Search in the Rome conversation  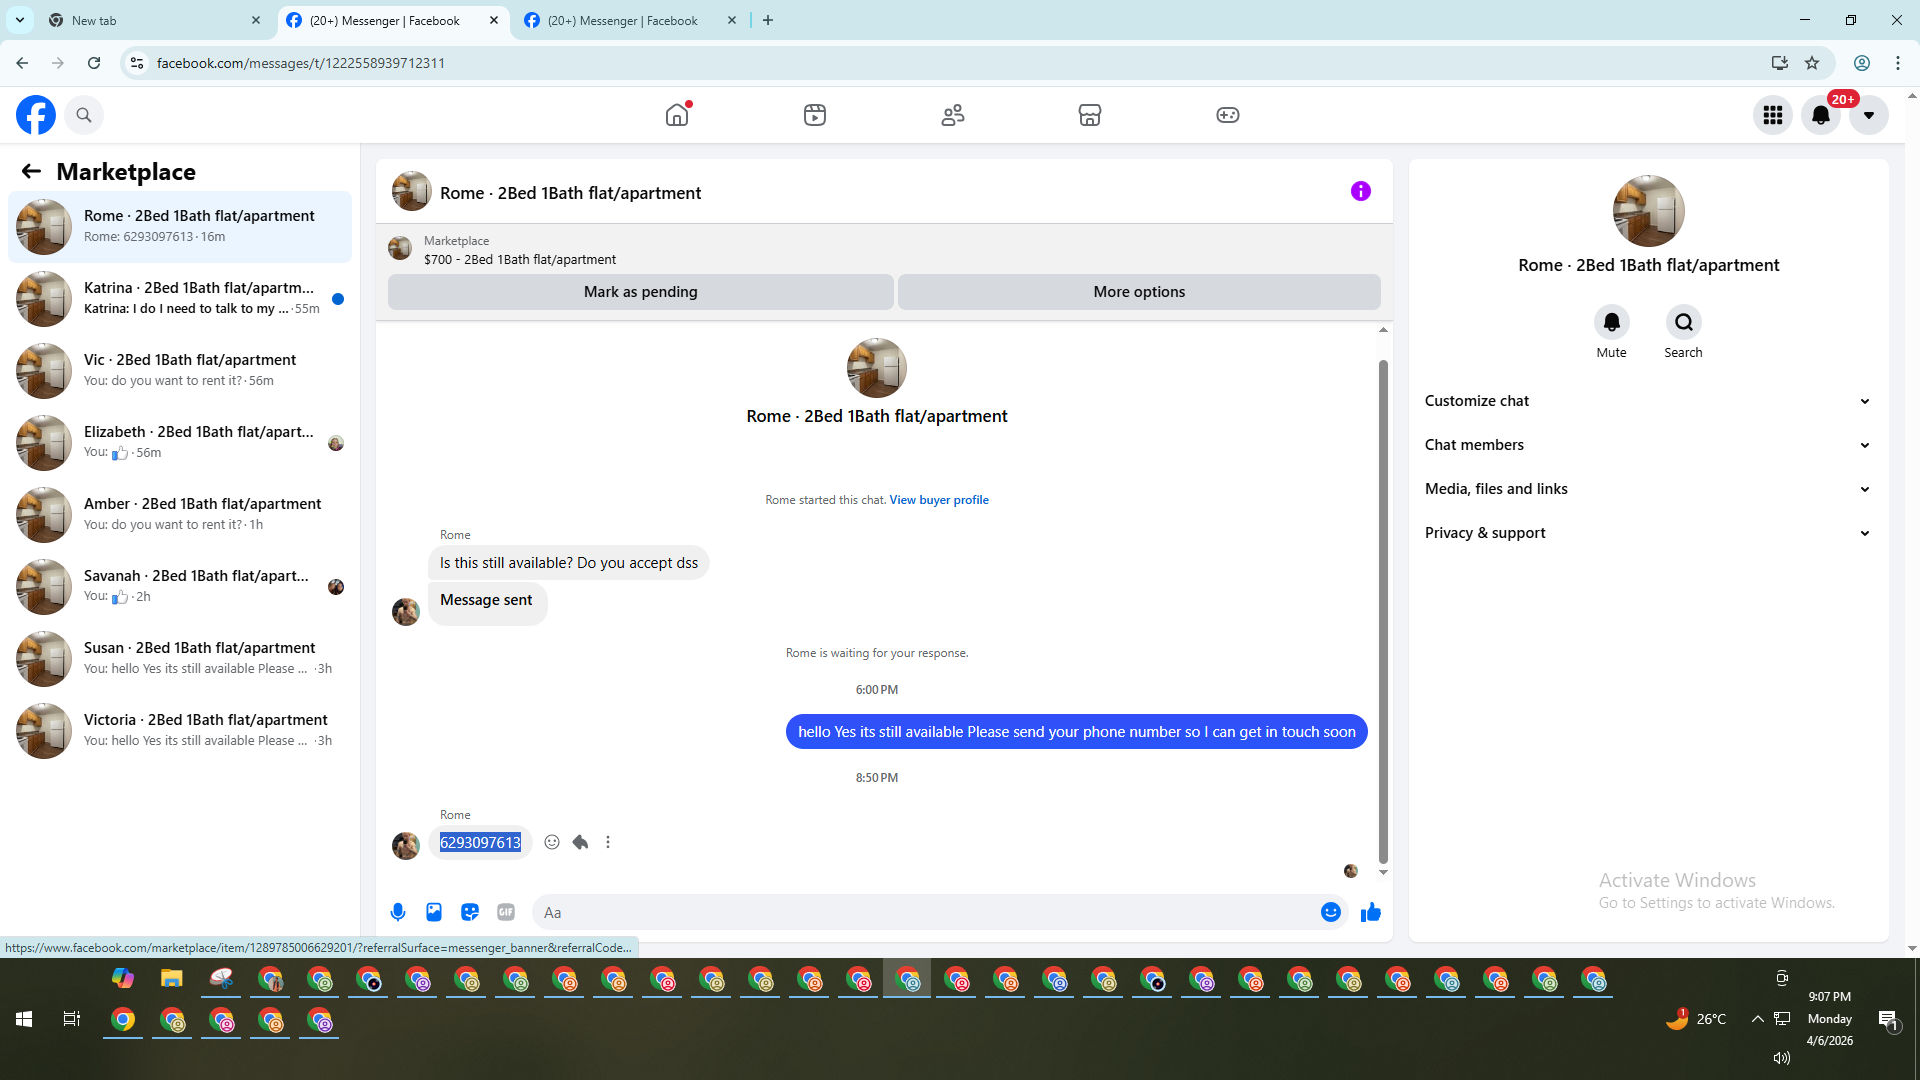coord(1684,322)
